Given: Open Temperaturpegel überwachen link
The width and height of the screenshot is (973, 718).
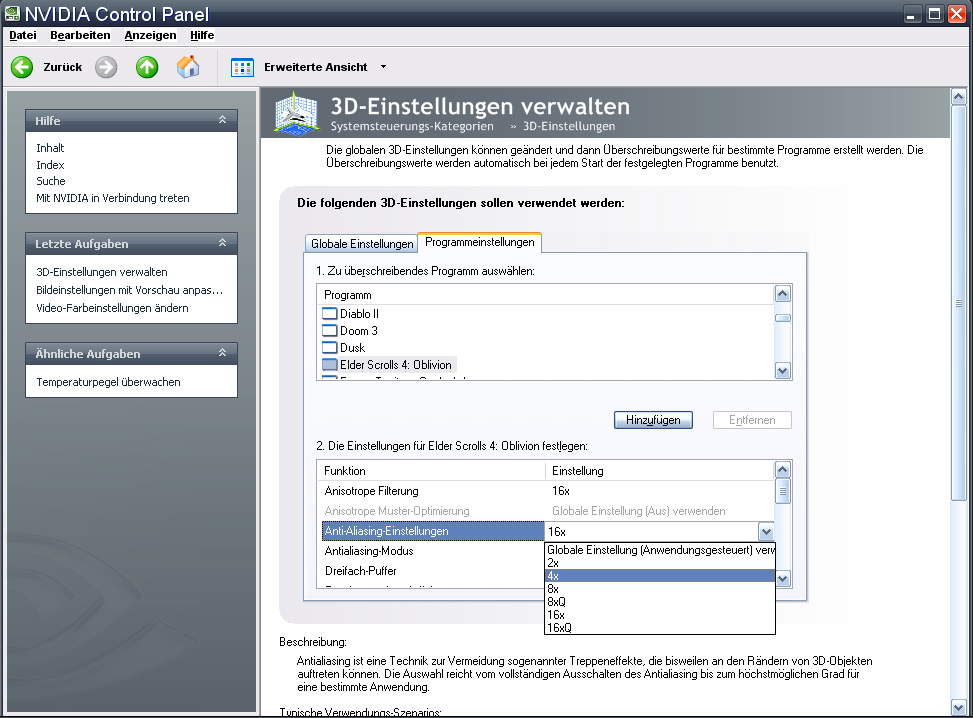Looking at the screenshot, I should tap(109, 382).
